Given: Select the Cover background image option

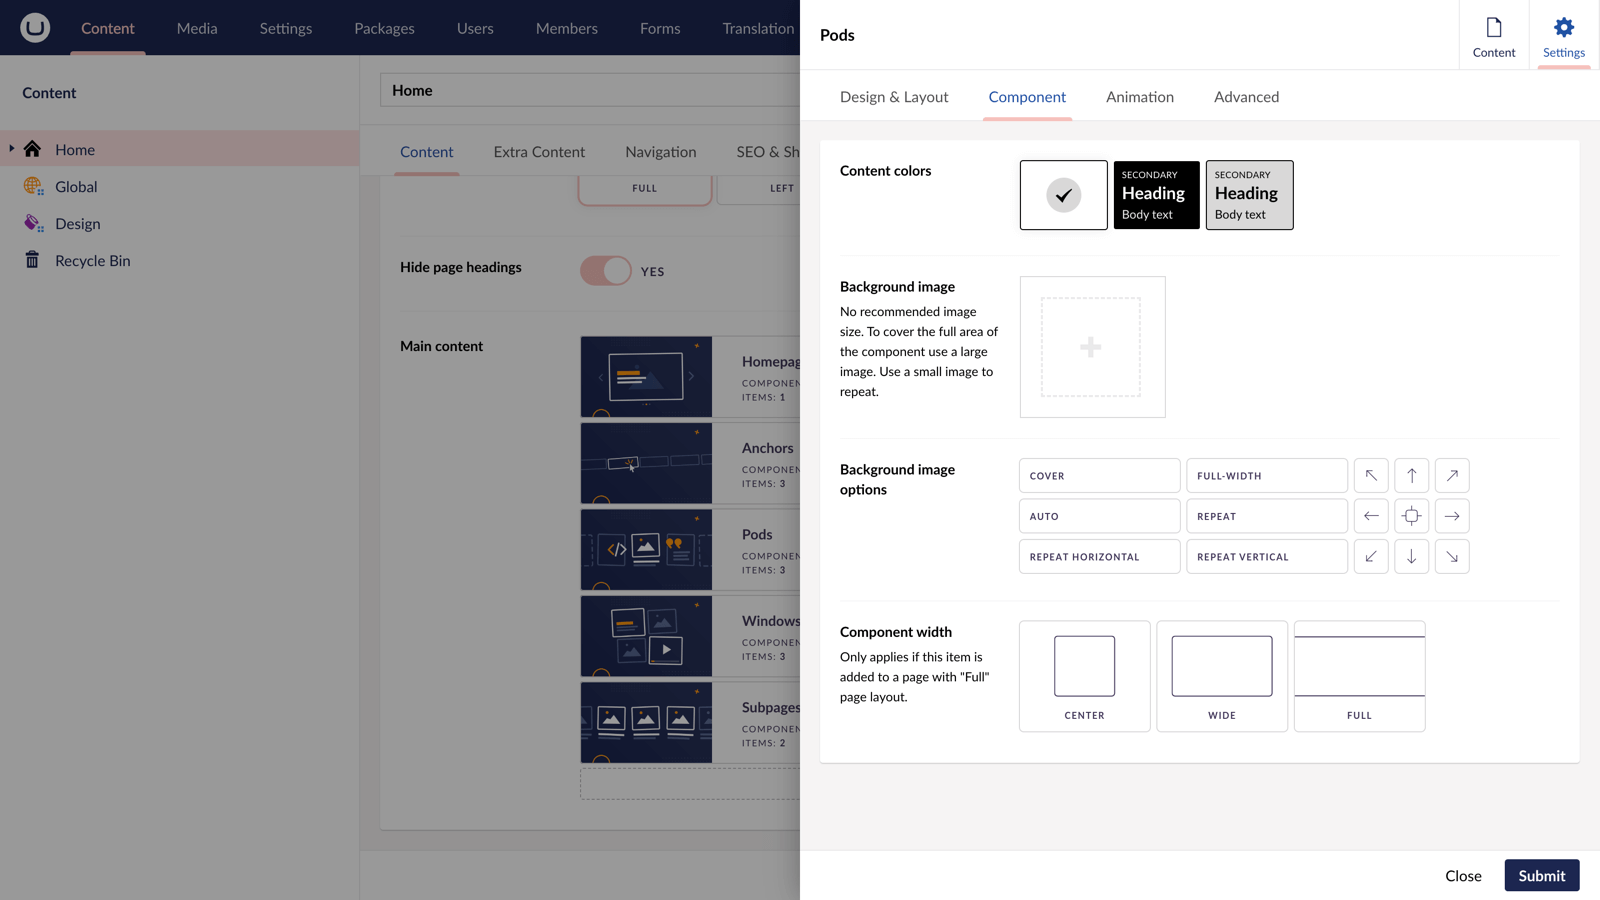Looking at the screenshot, I should point(1099,476).
